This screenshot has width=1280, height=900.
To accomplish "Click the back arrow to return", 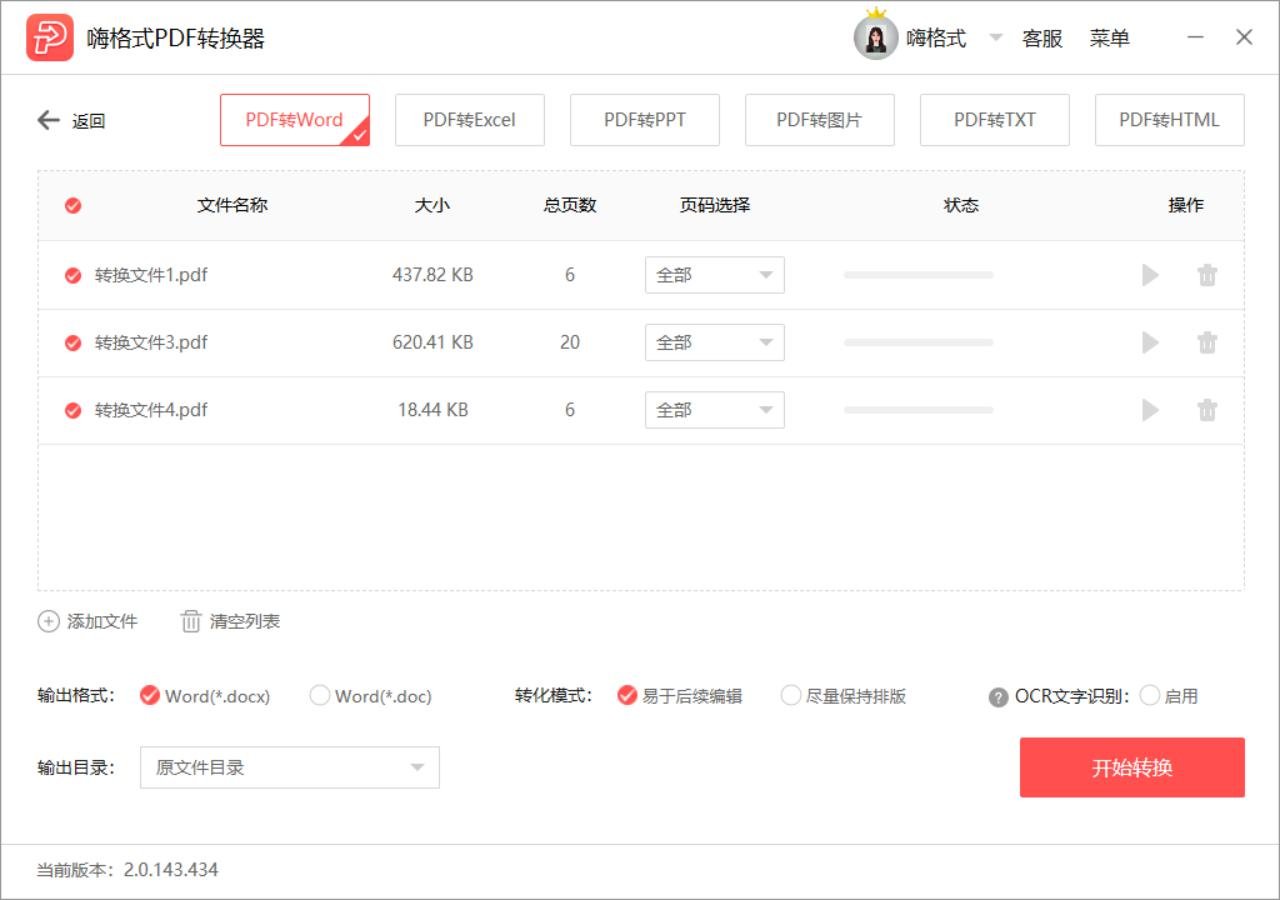I will 47,120.
